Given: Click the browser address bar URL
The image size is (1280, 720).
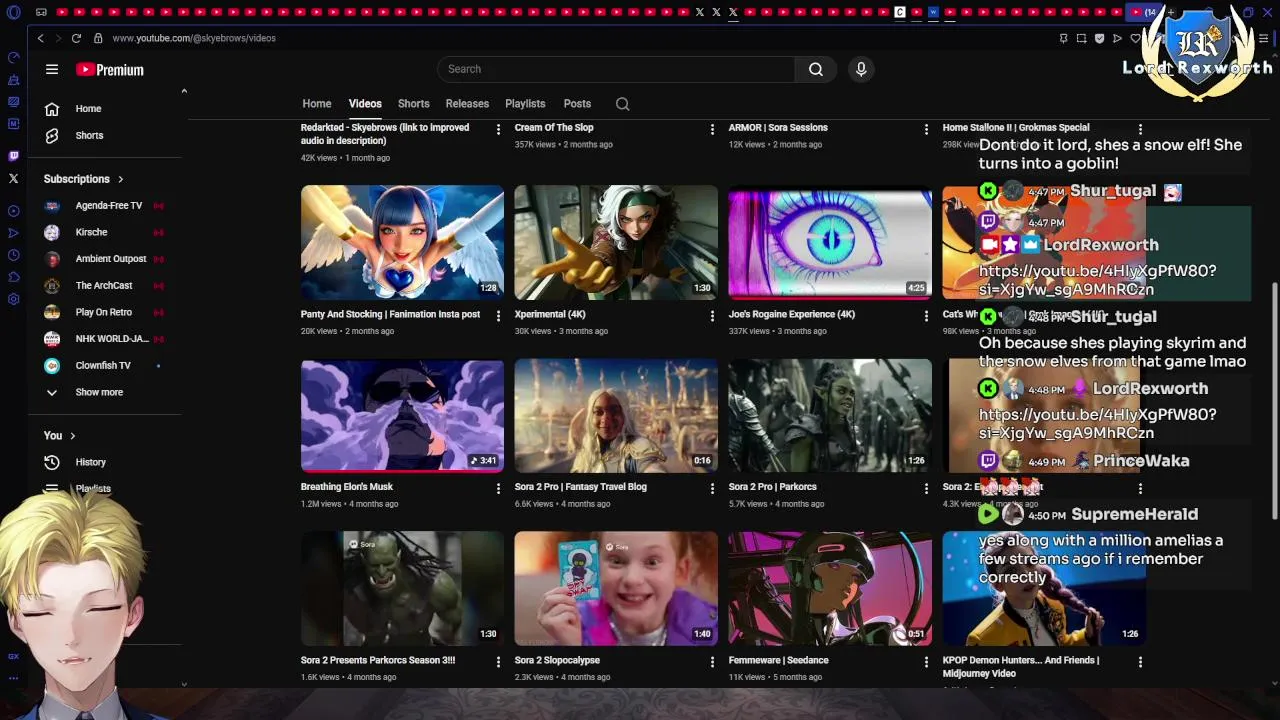Looking at the screenshot, I should [194, 38].
